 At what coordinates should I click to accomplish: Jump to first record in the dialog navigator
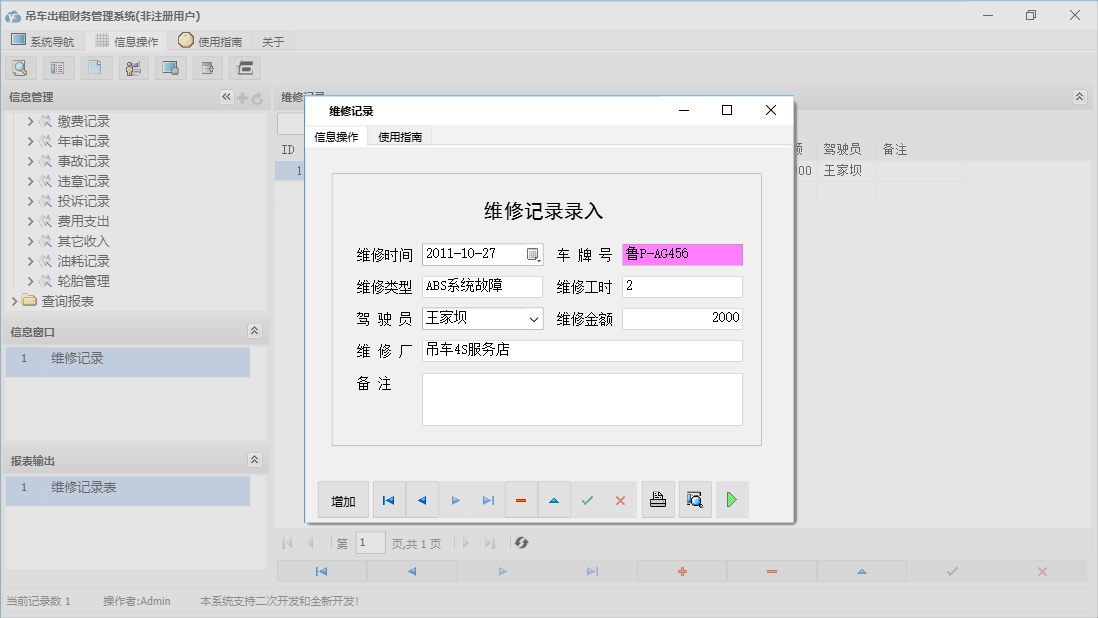pos(388,499)
